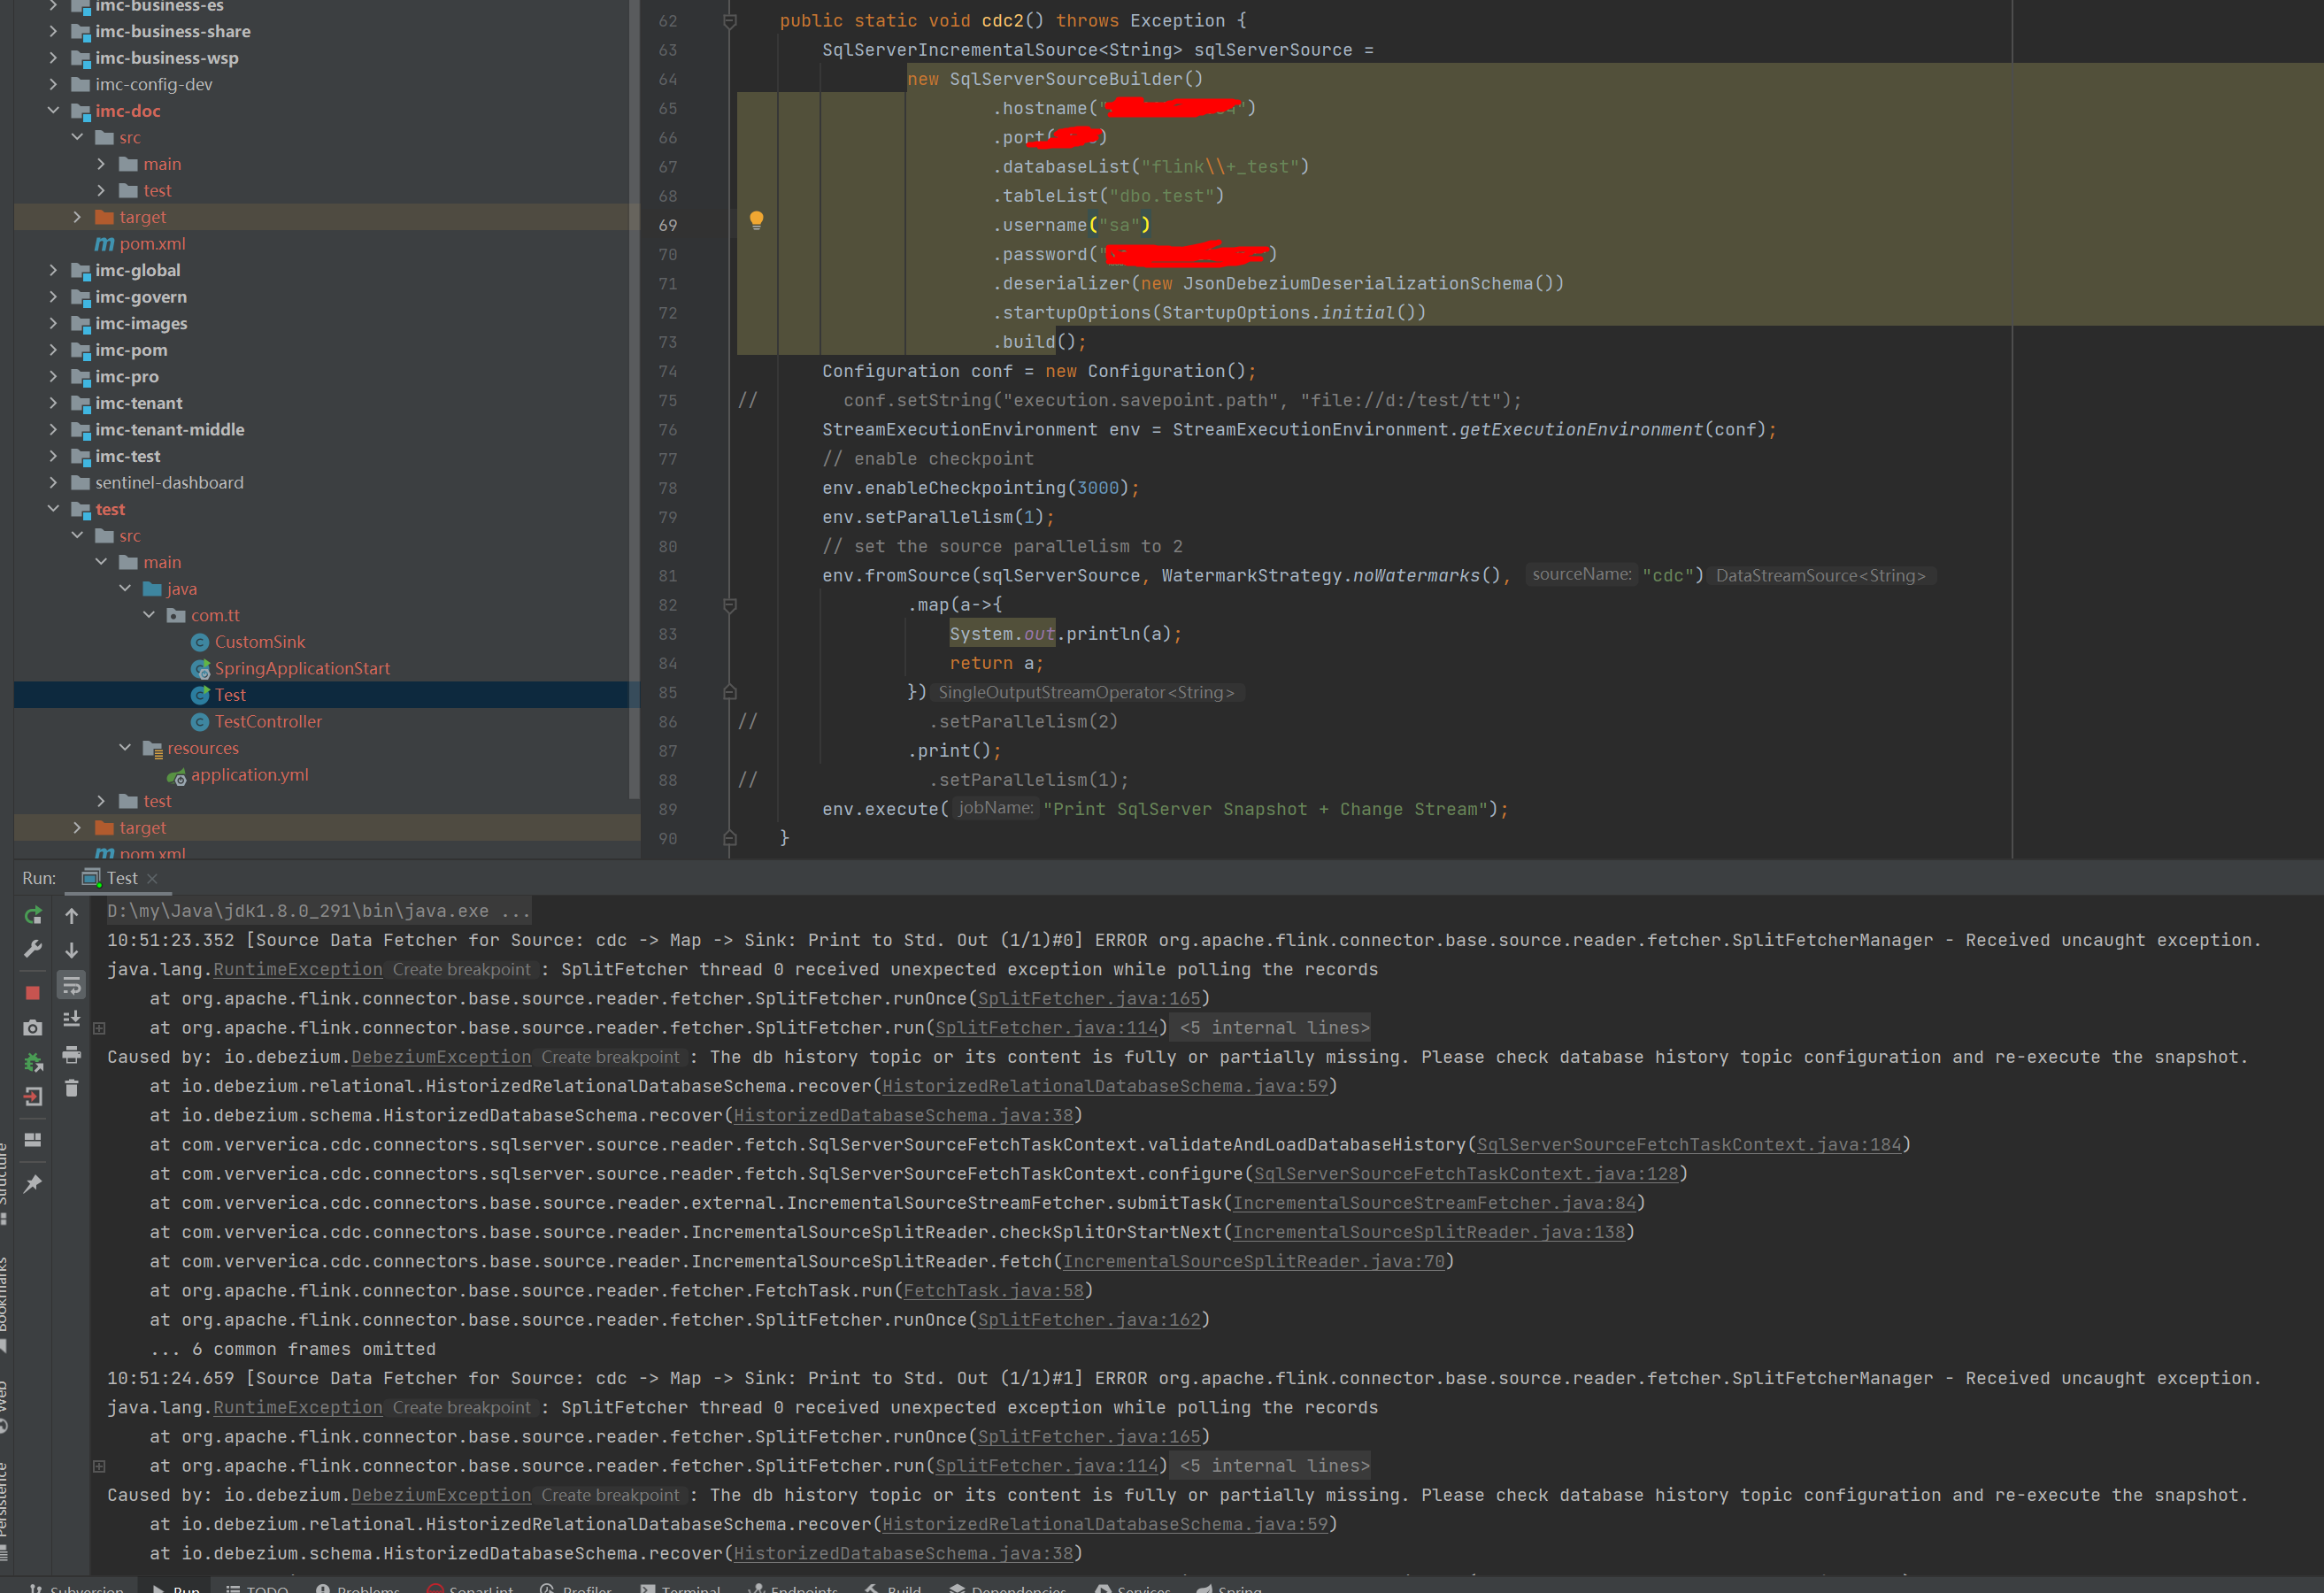Screen dimensions: 2324x1593
Task: Toggle the soft-wrap button in console
Action: point(72,986)
